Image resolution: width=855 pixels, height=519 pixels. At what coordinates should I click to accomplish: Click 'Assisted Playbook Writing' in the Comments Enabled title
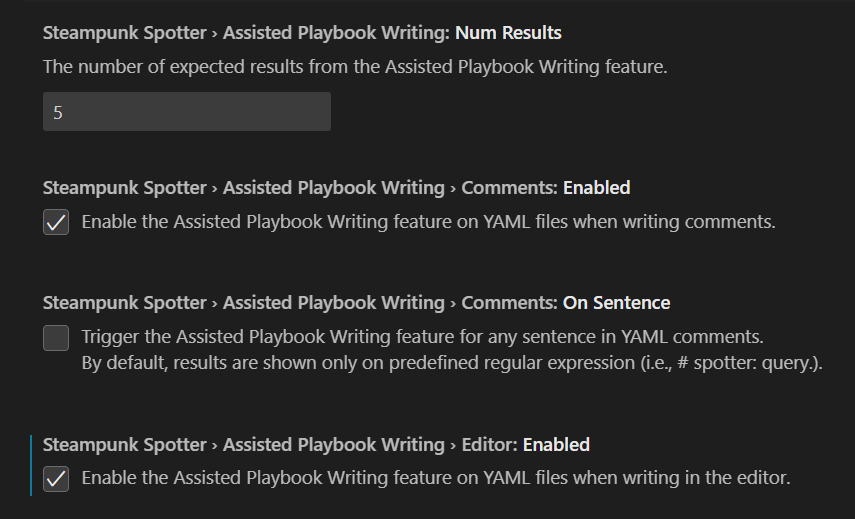tap(333, 188)
